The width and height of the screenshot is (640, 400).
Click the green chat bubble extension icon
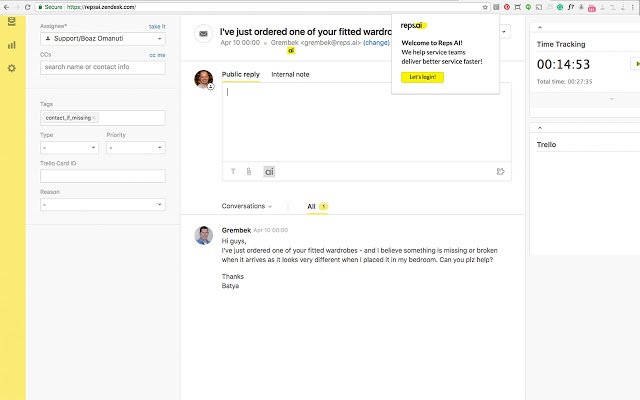(528, 7)
